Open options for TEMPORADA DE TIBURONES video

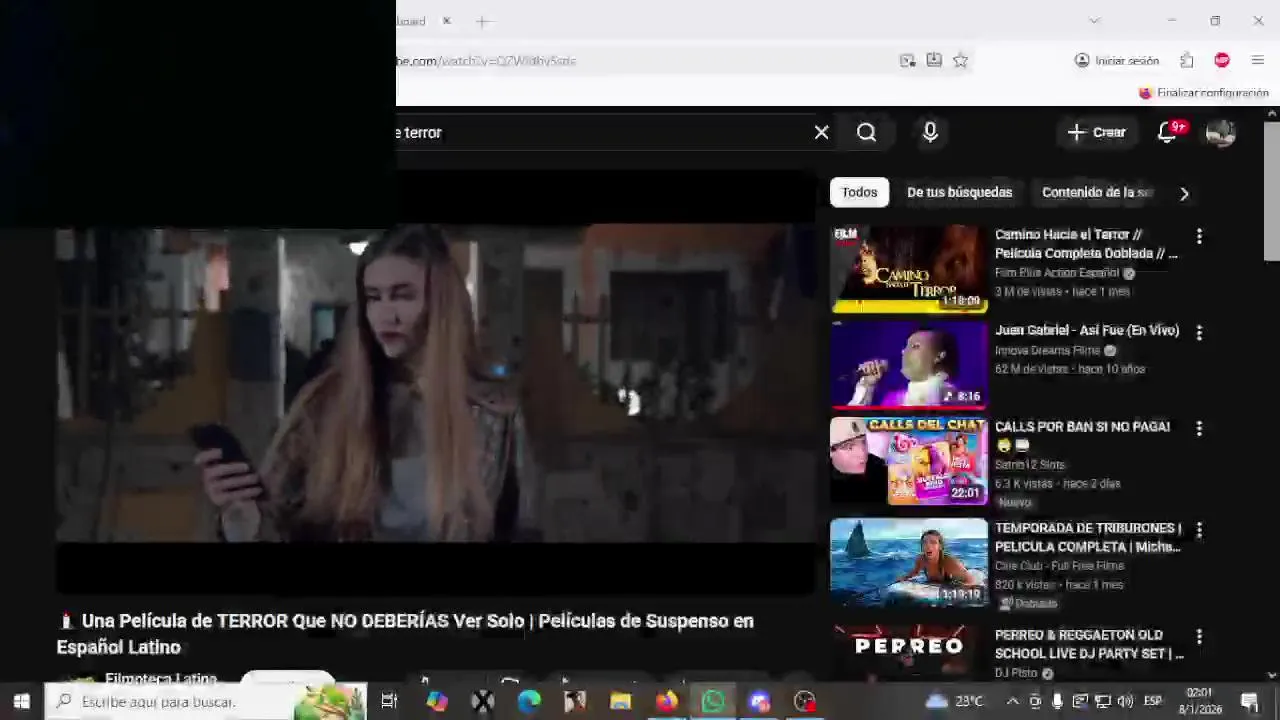tap(1199, 529)
